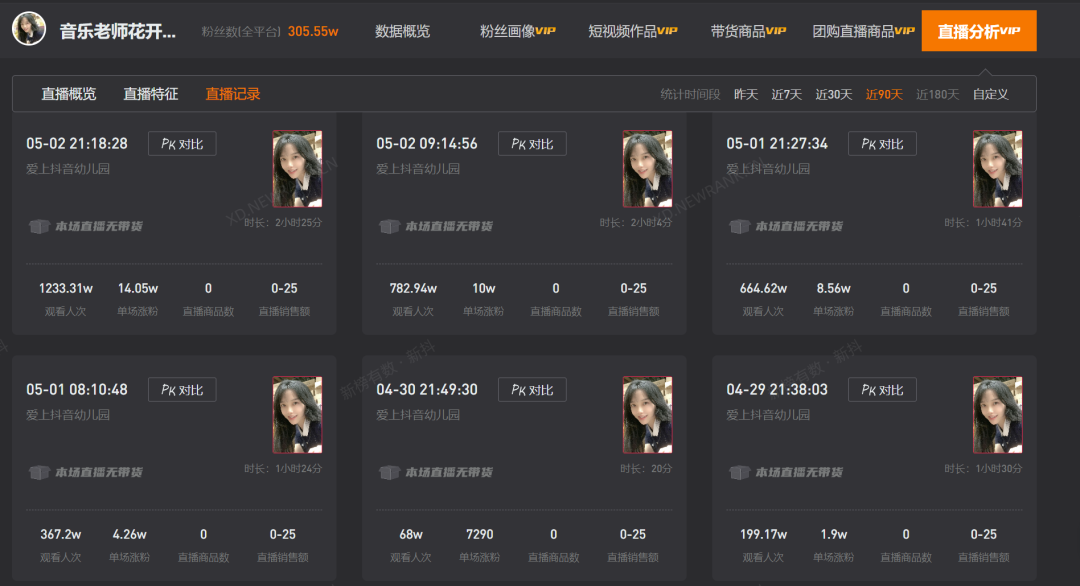Open the 粉丝画像 VIP section

coord(517,31)
